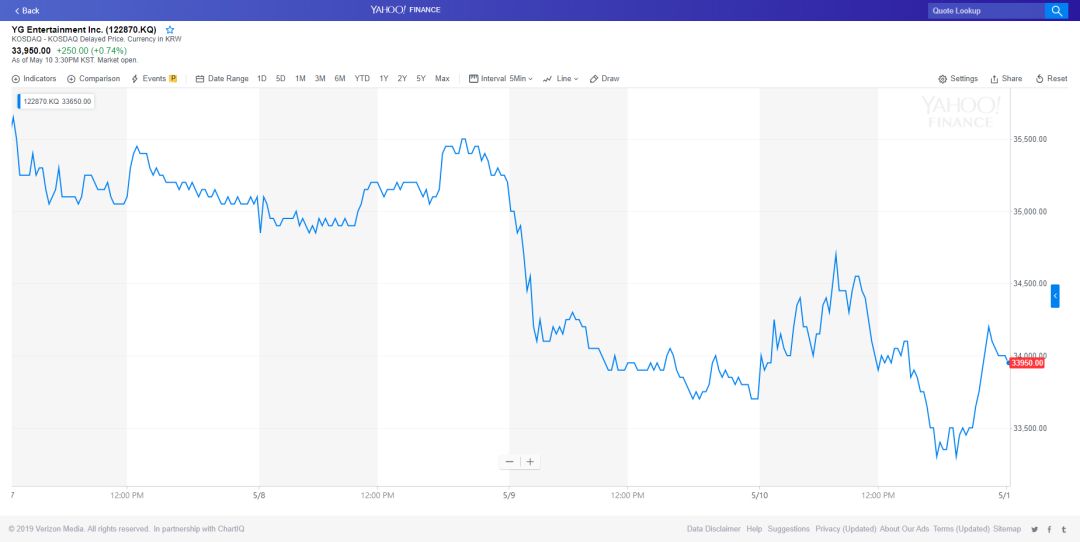The image size is (1080, 542).
Task: Reset the chart view
Action: (x=1051, y=79)
